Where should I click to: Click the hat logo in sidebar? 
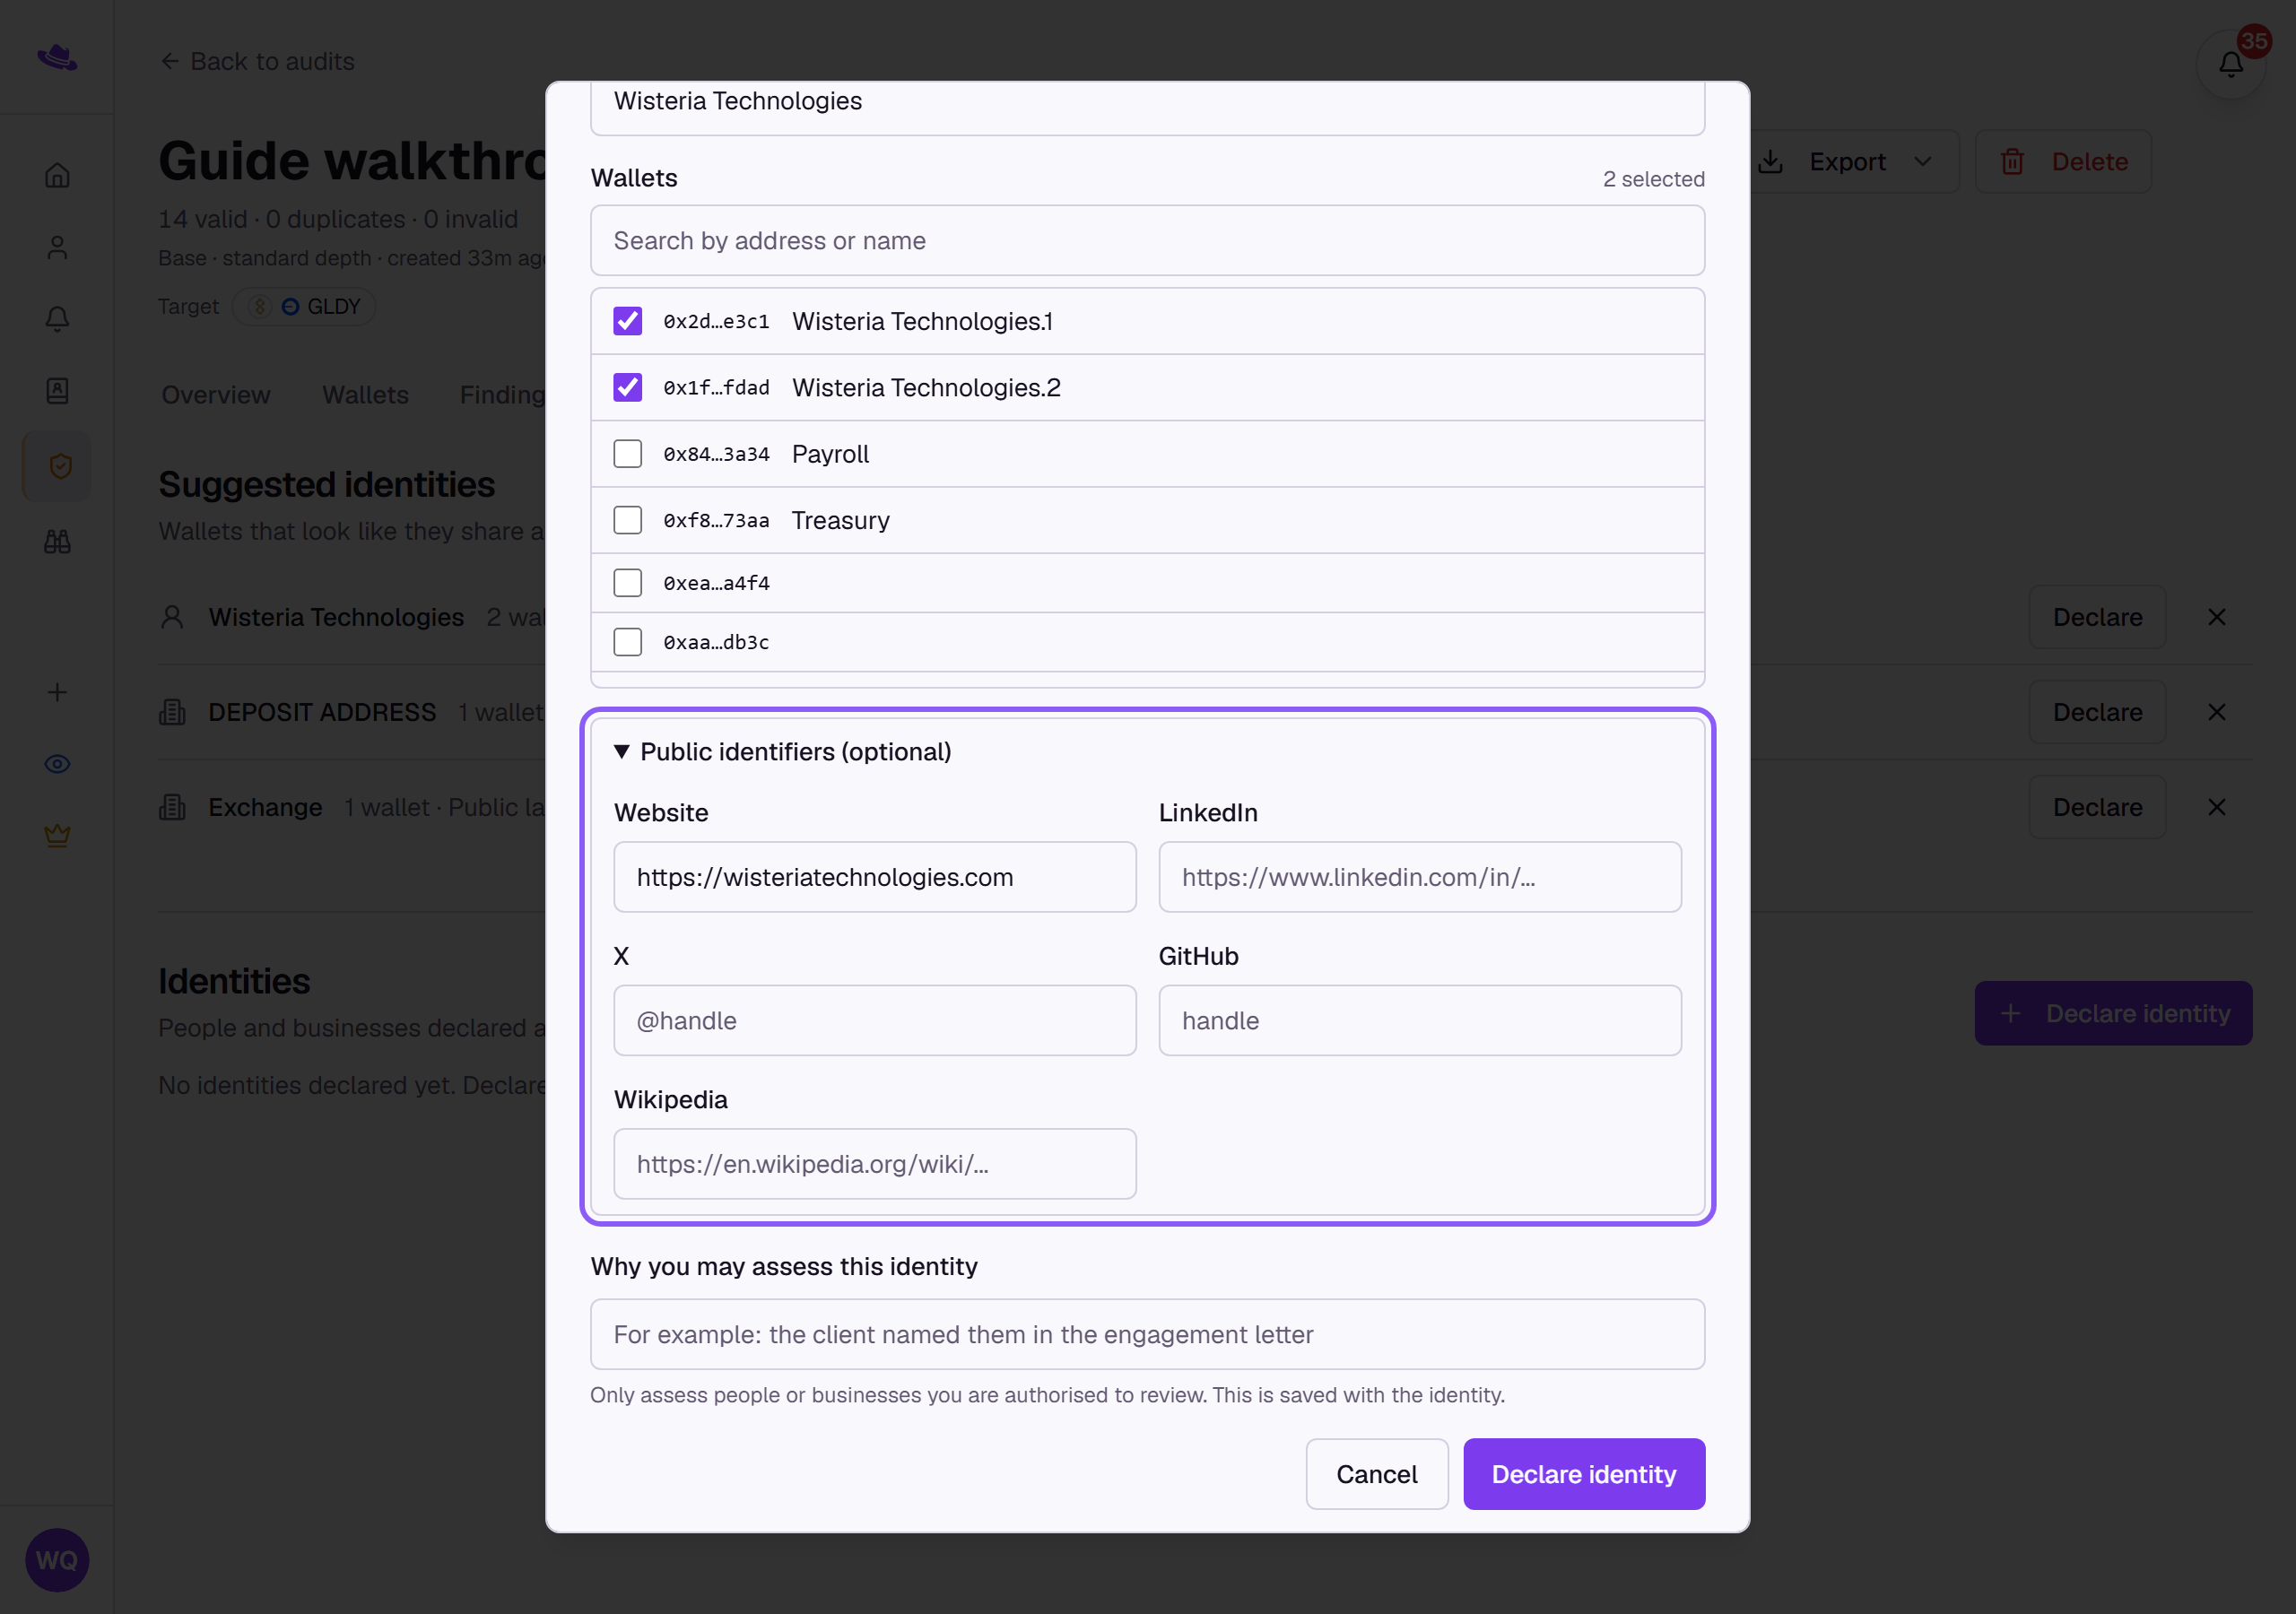pos(57,57)
